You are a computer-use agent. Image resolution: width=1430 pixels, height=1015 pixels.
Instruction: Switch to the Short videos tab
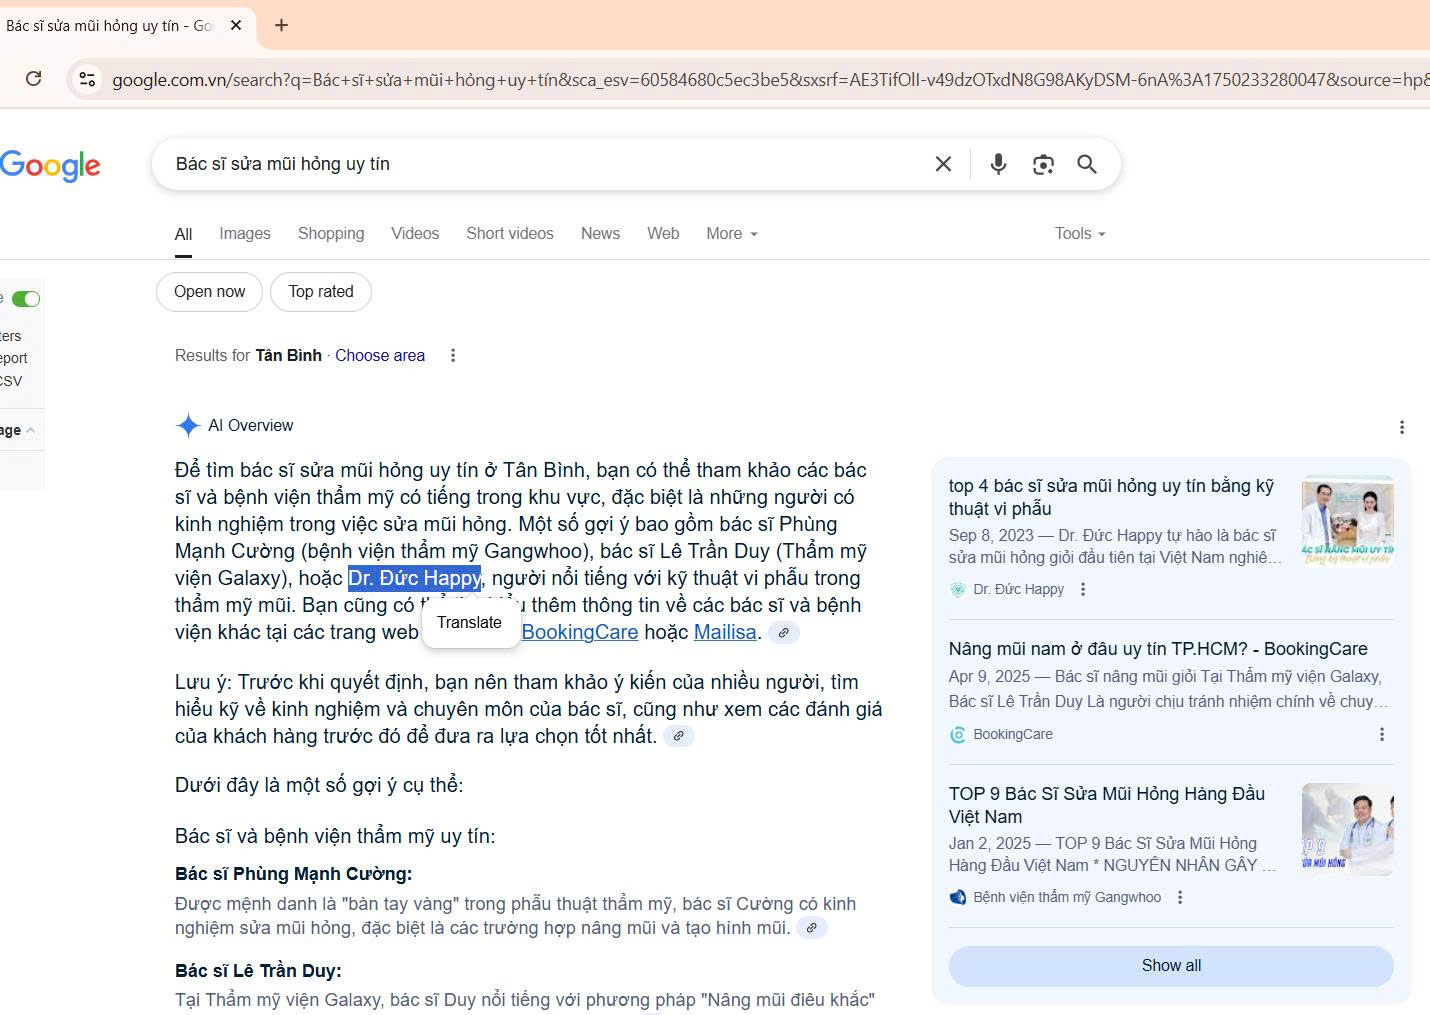pyautogui.click(x=510, y=234)
